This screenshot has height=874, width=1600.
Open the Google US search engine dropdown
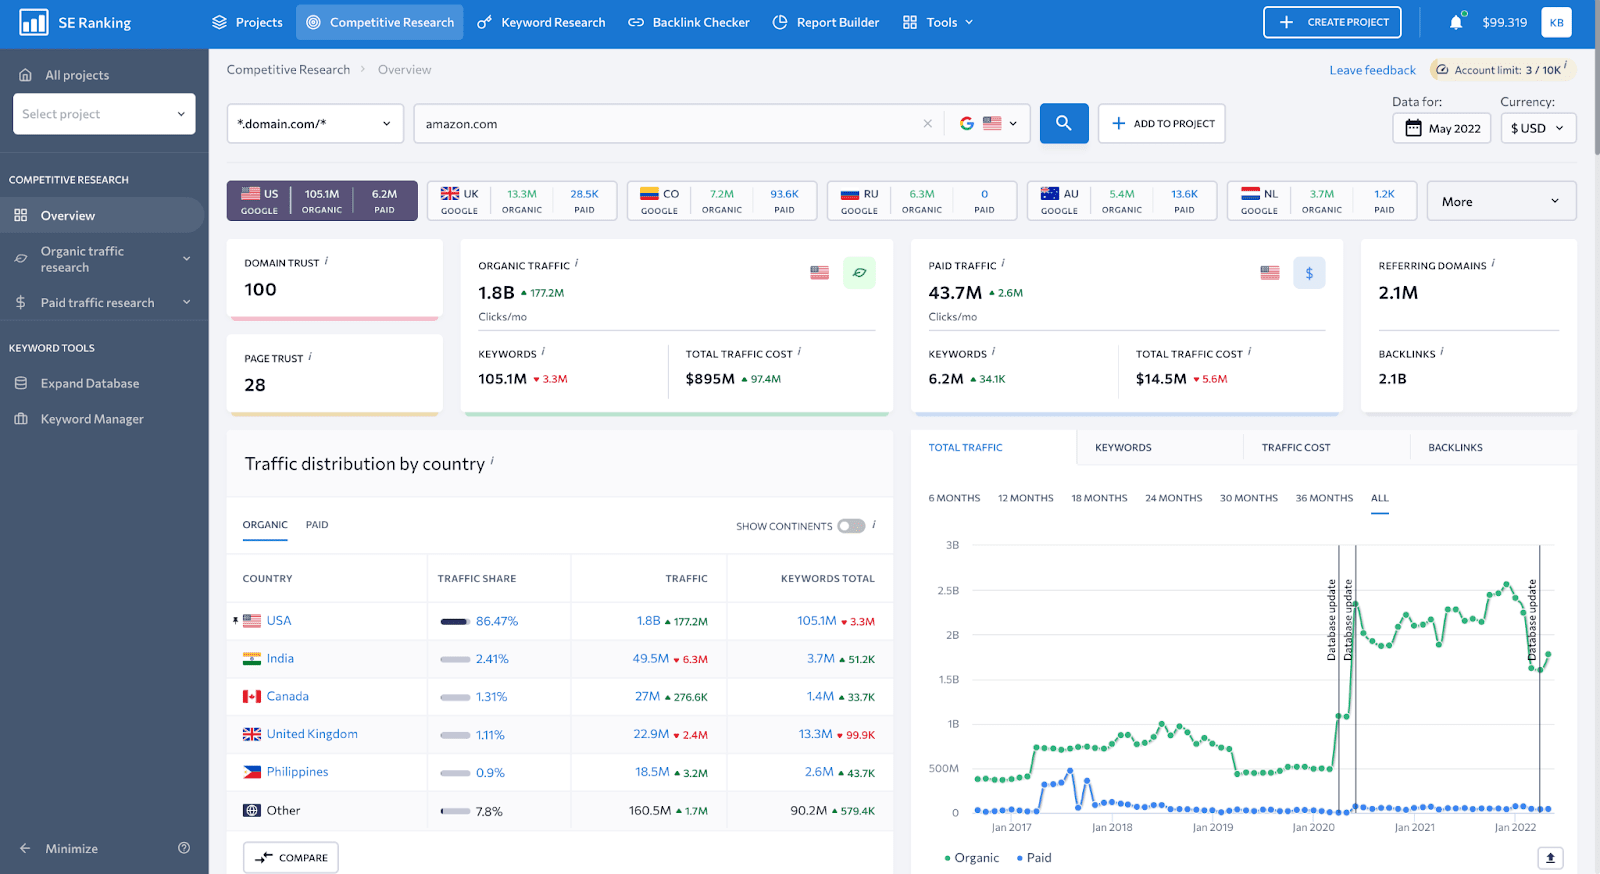click(989, 124)
